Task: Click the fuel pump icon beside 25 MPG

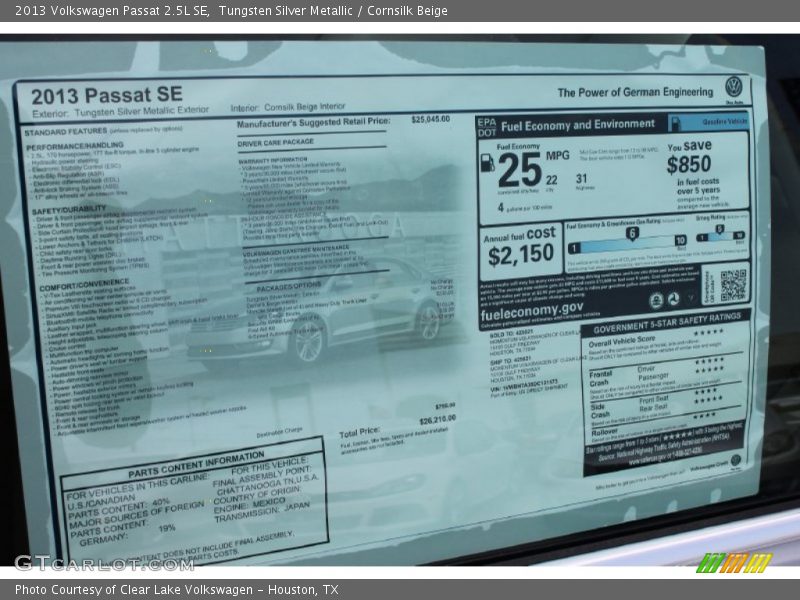Action: [x=487, y=163]
